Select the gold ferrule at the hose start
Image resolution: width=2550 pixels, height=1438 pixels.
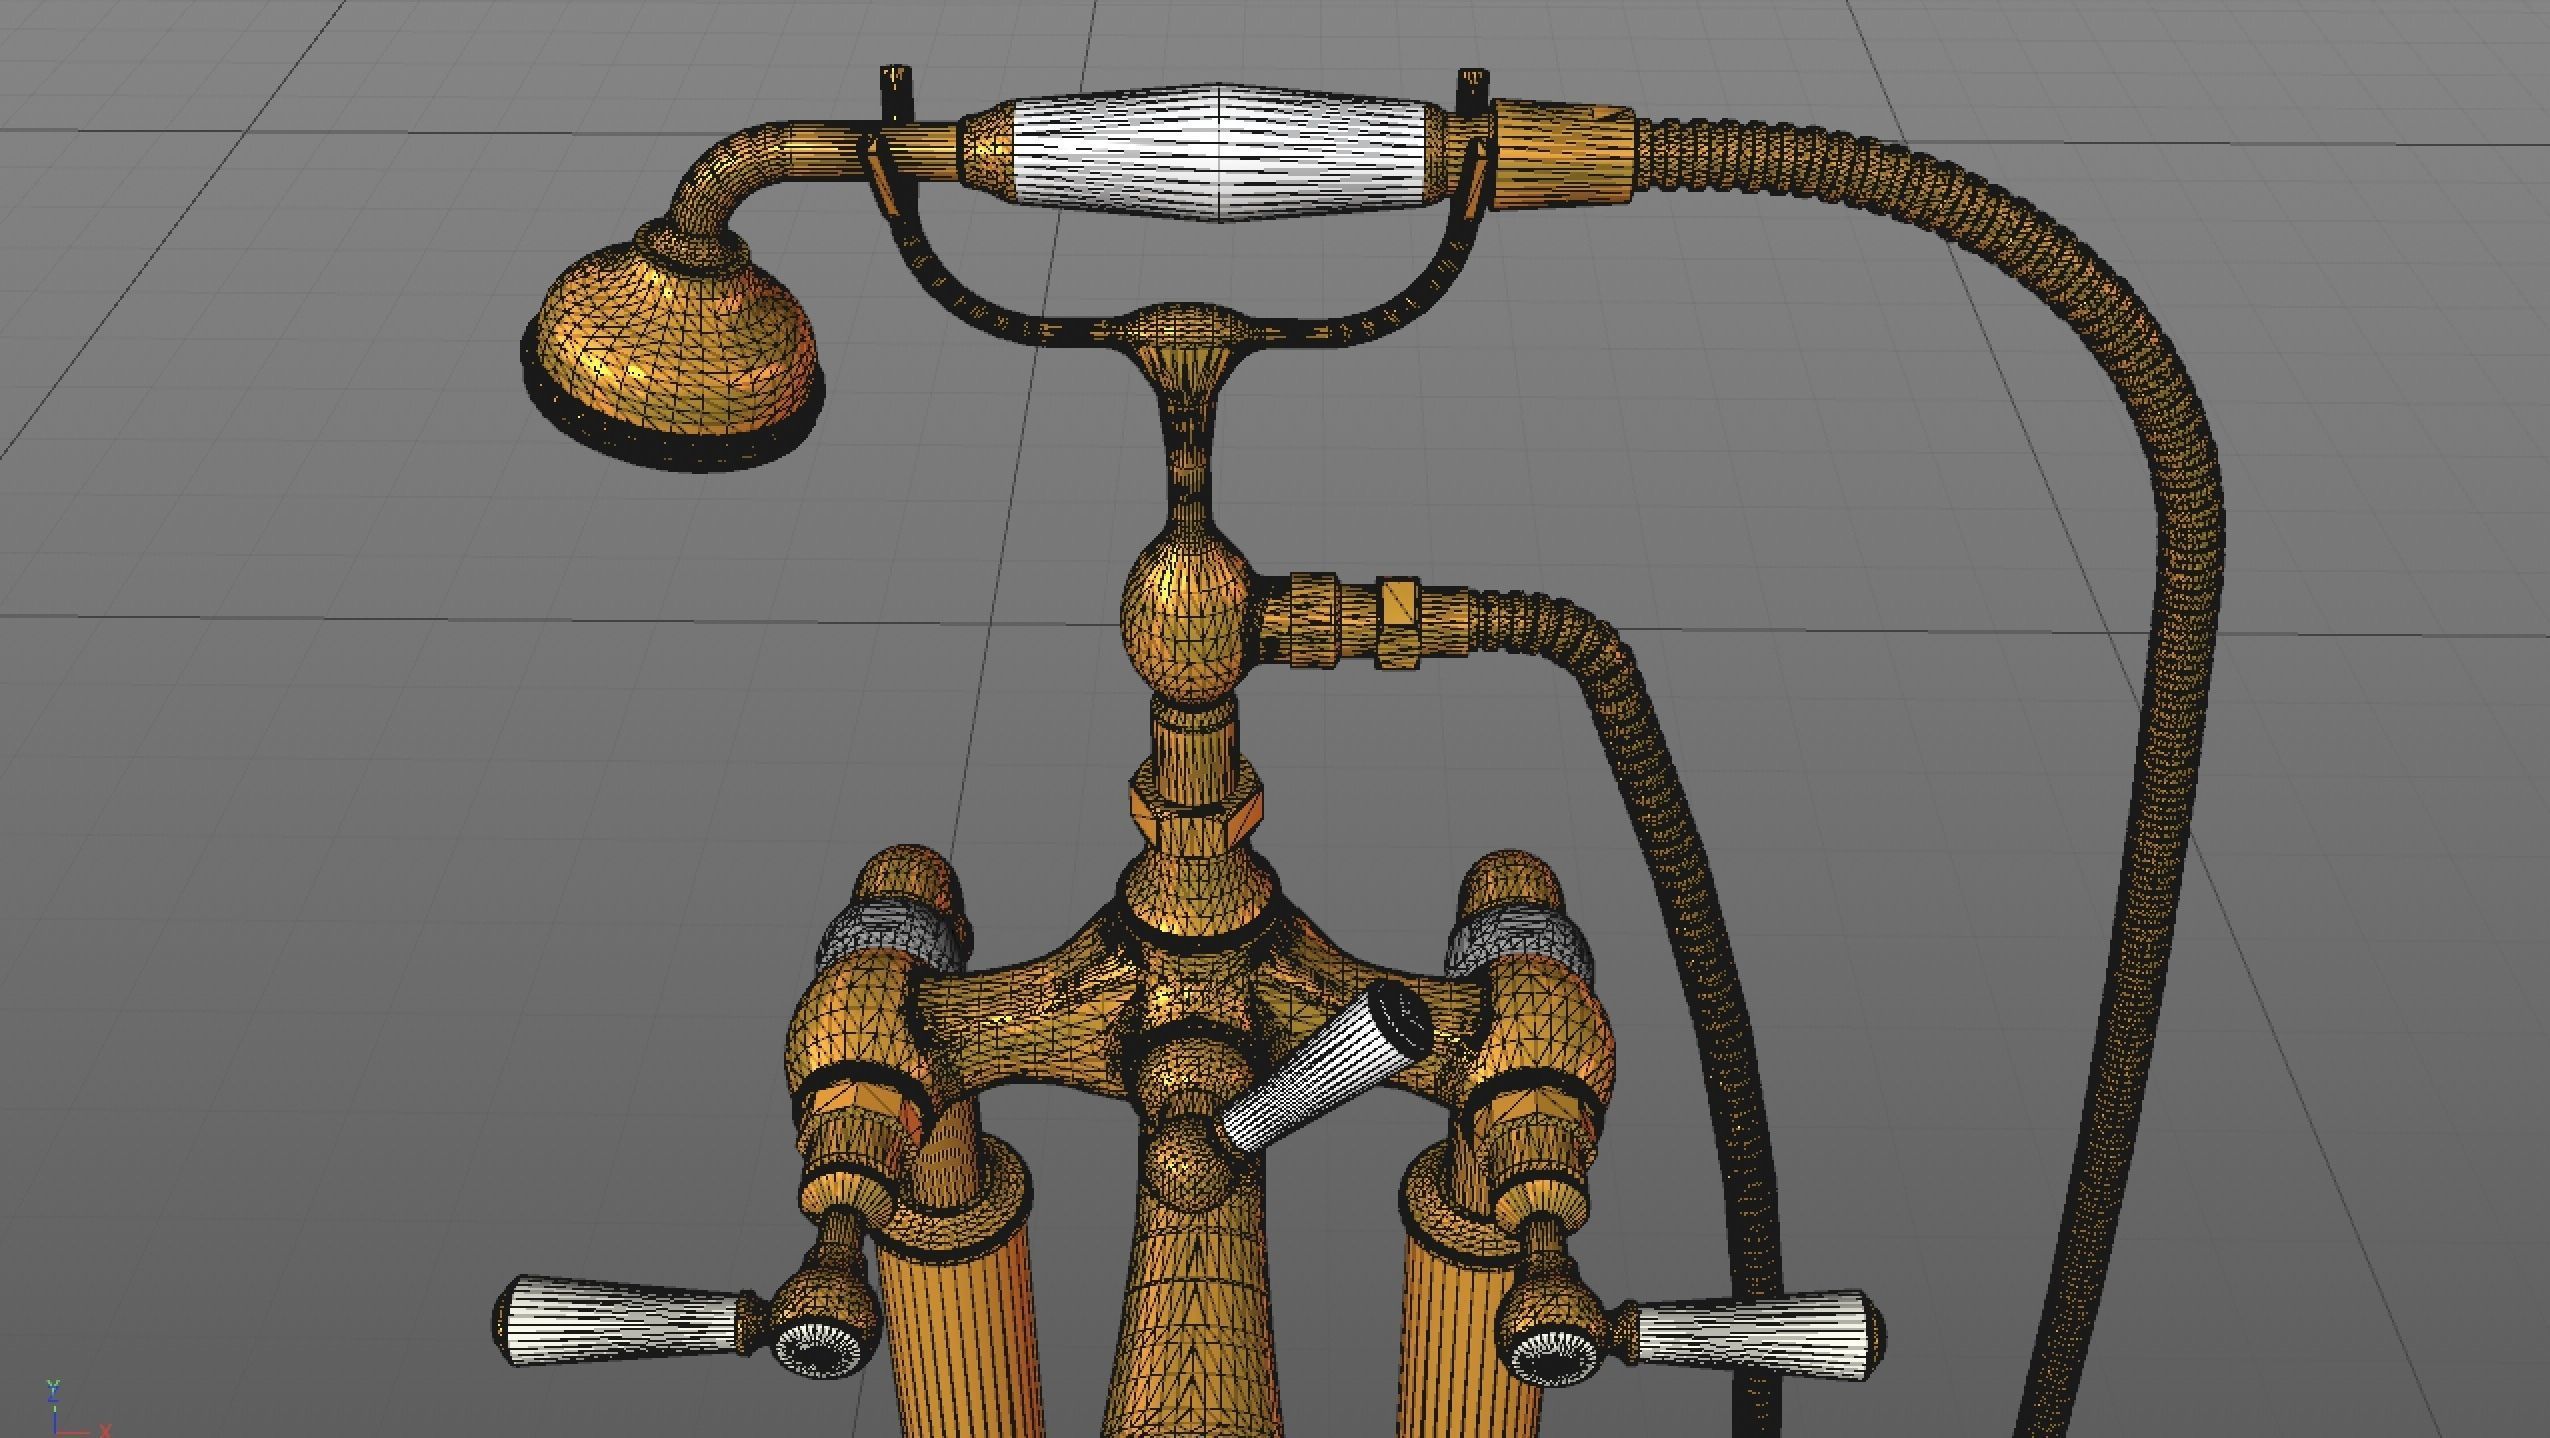click(1562, 155)
